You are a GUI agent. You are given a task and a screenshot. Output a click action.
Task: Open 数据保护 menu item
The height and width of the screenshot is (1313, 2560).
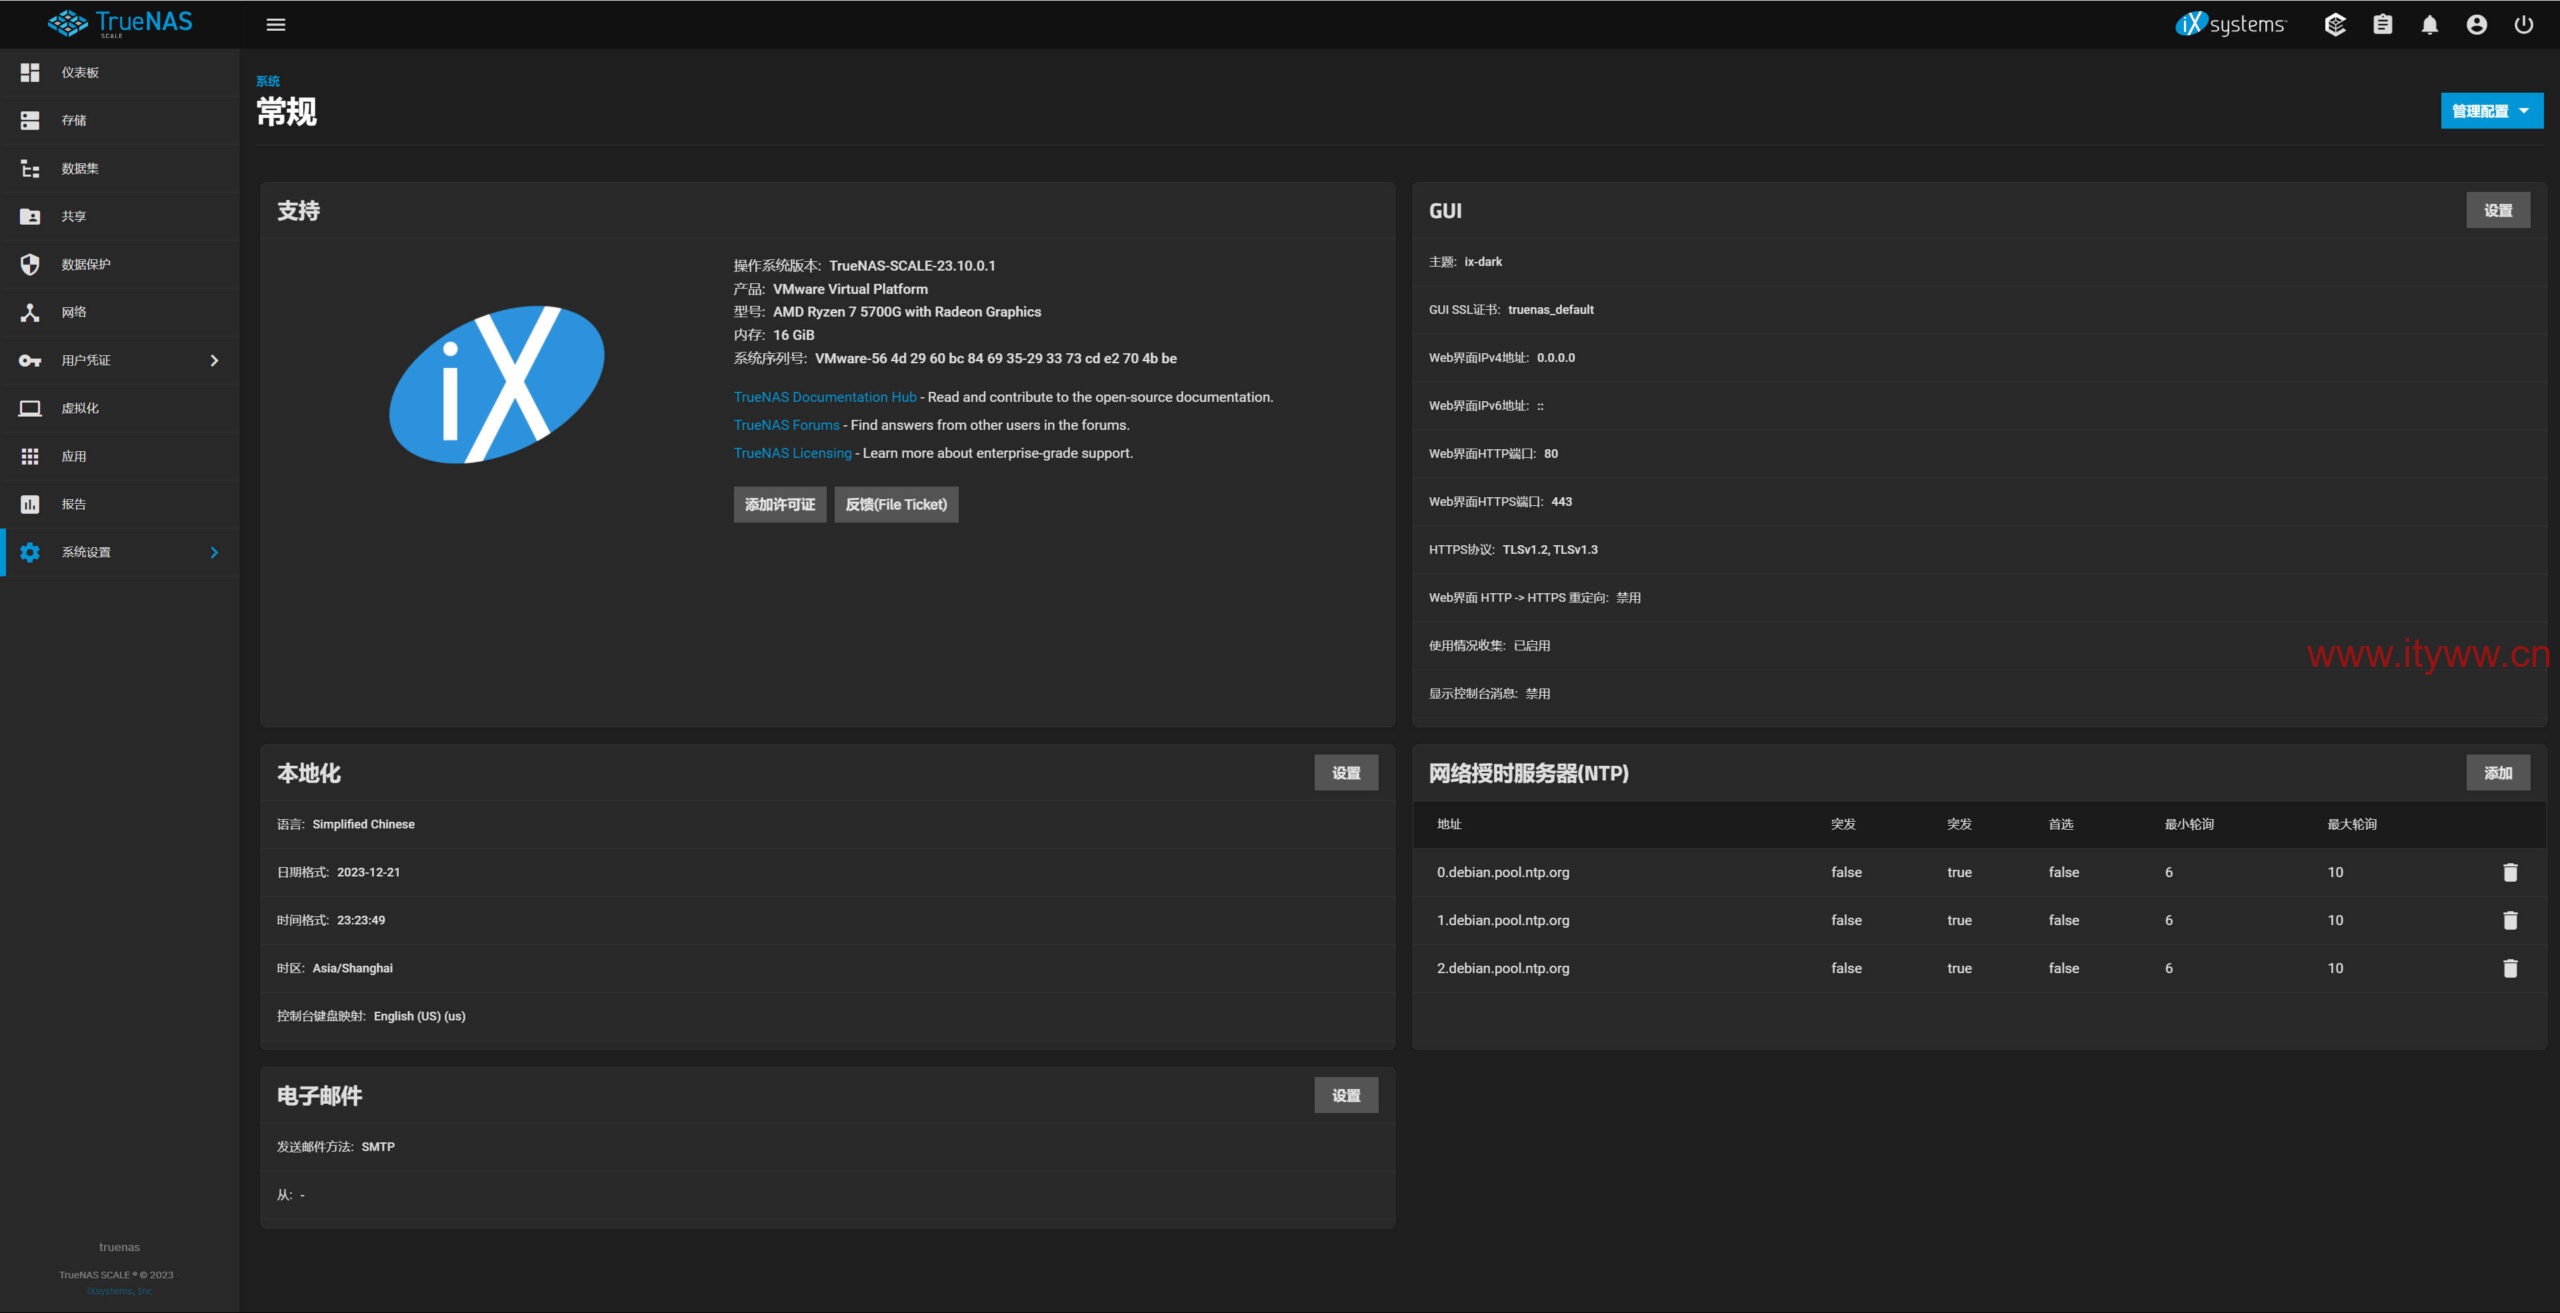pos(120,264)
